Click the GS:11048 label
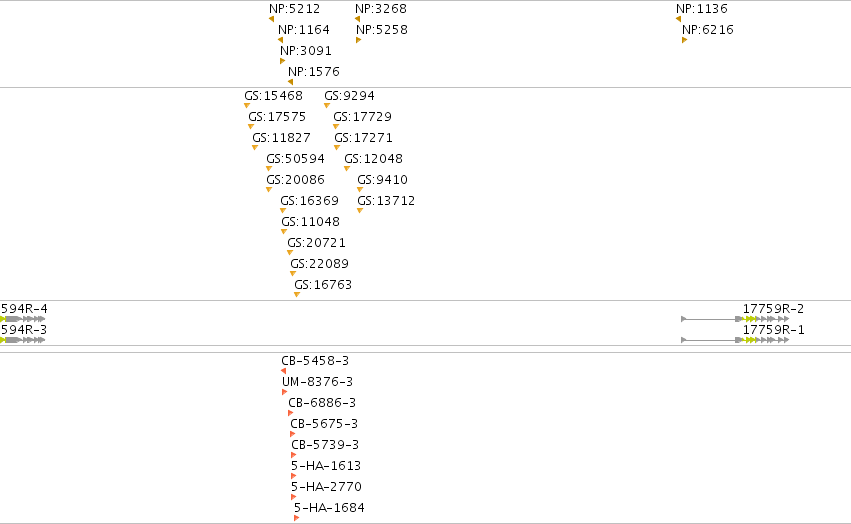851x524 pixels. point(310,222)
